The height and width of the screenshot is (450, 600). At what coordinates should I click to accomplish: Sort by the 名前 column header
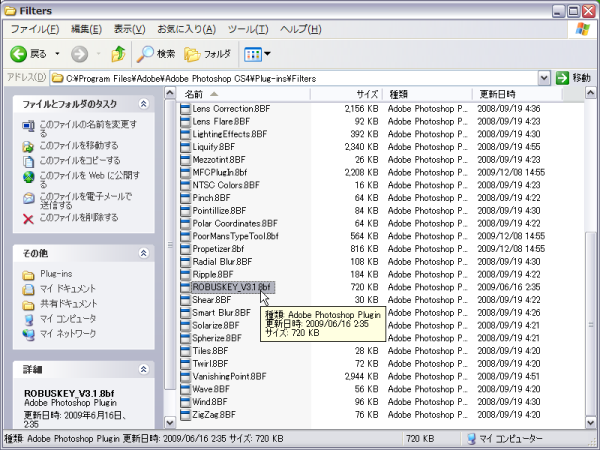click(x=243, y=94)
